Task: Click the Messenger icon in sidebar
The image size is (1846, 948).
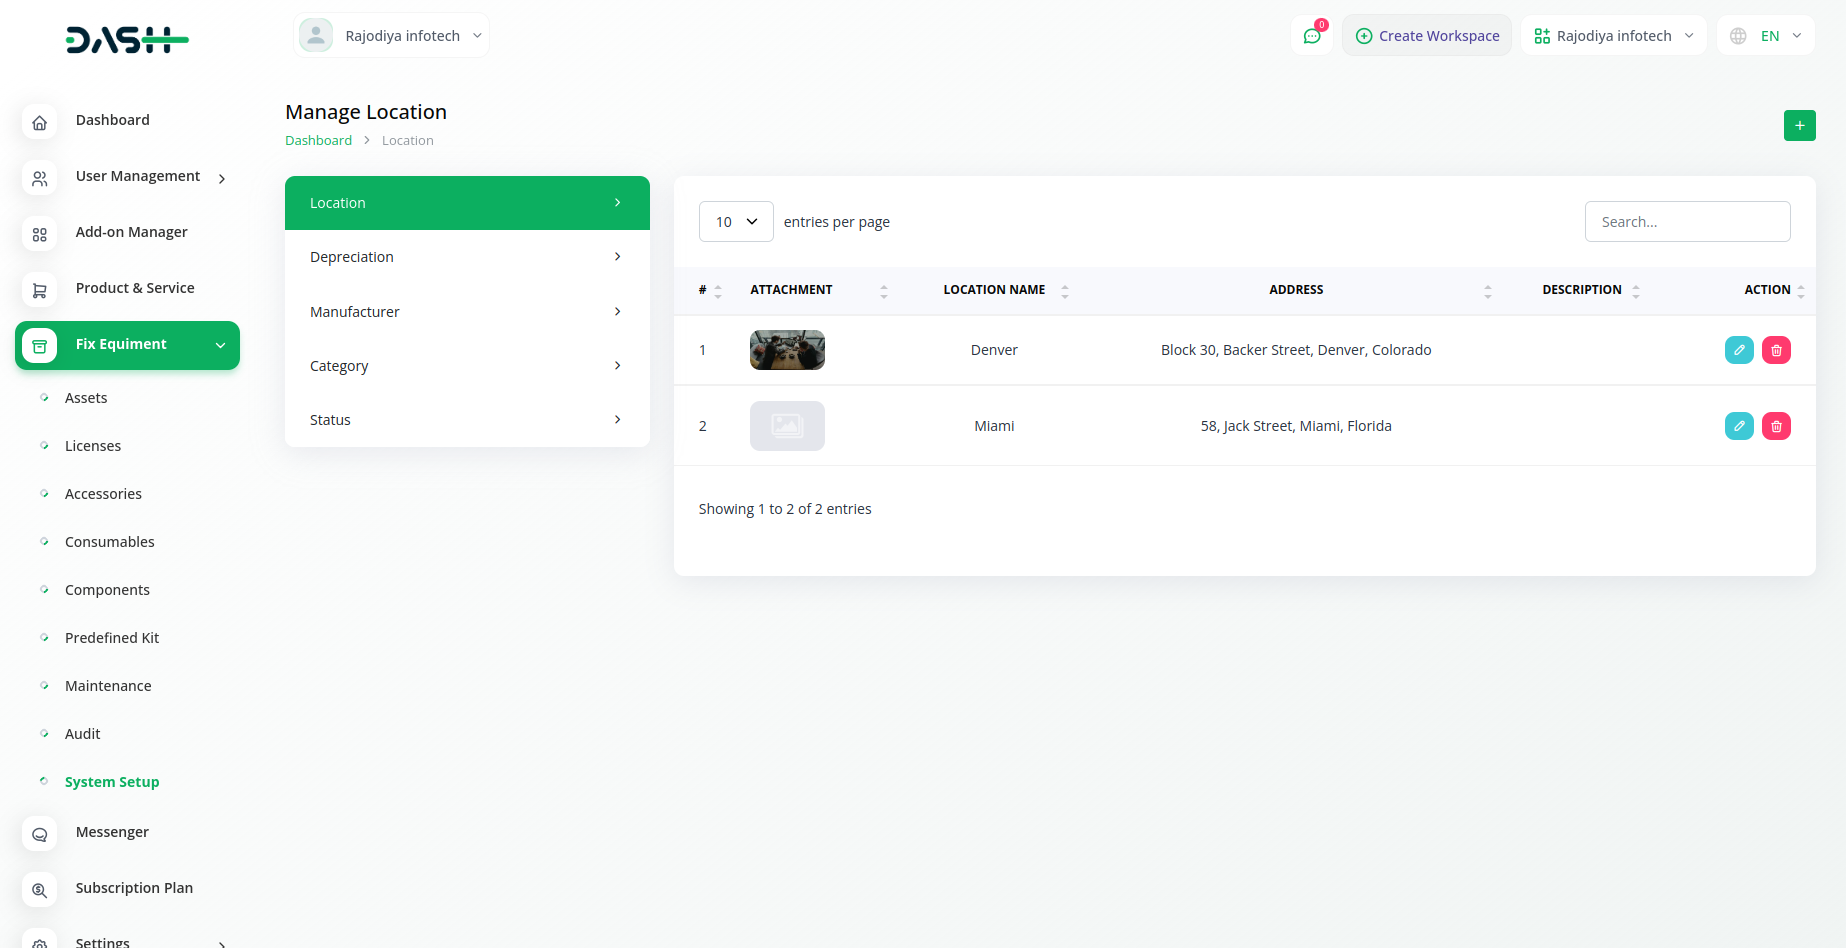Action: coord(40,834)
